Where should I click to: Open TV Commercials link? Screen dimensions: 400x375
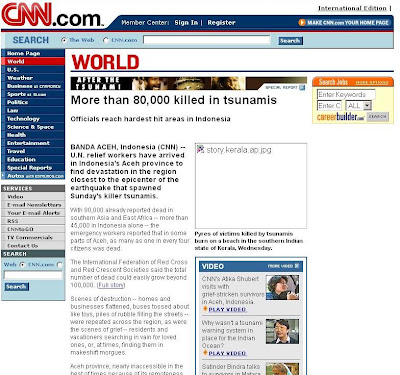click(33, 237)
